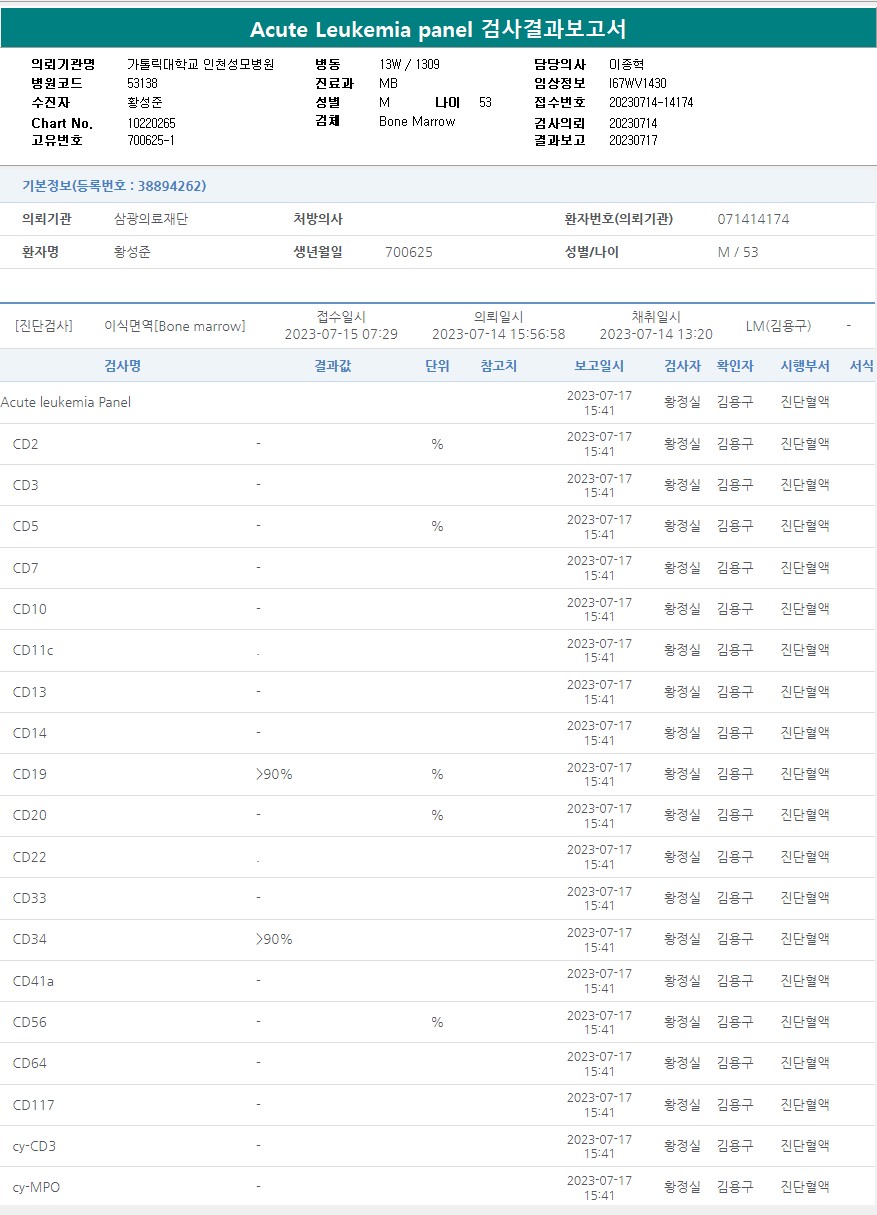Click the 보고일시 column header
This screenshot has width=877, height=1215.
[599, 366]
